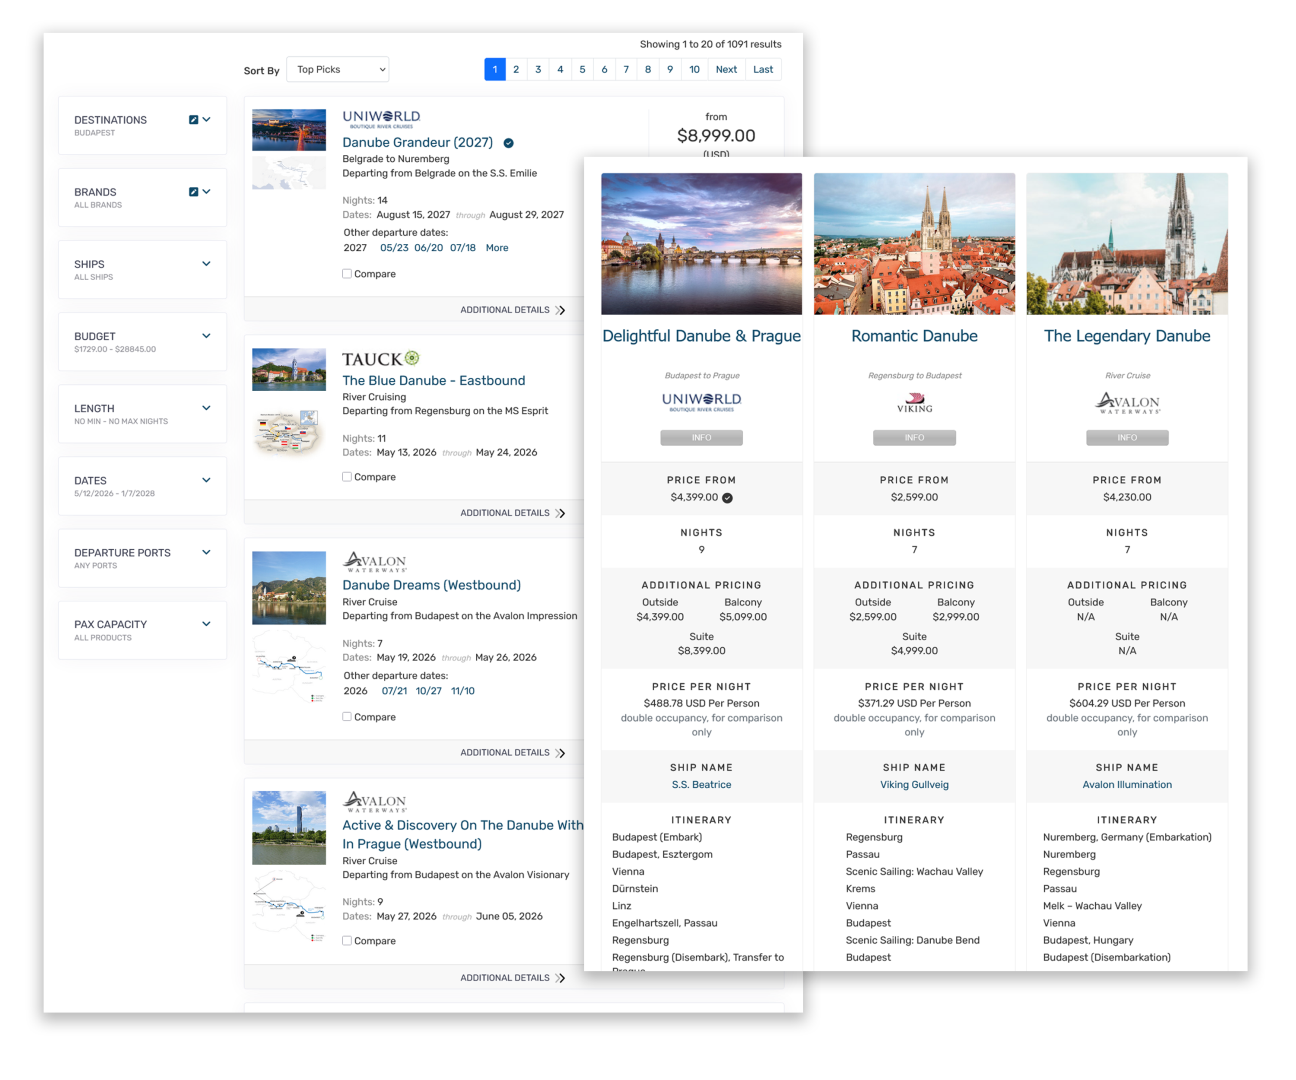Screen dimensions: 1296x1080
Task: Jump to the Last results page
Action: coord(763,70)
